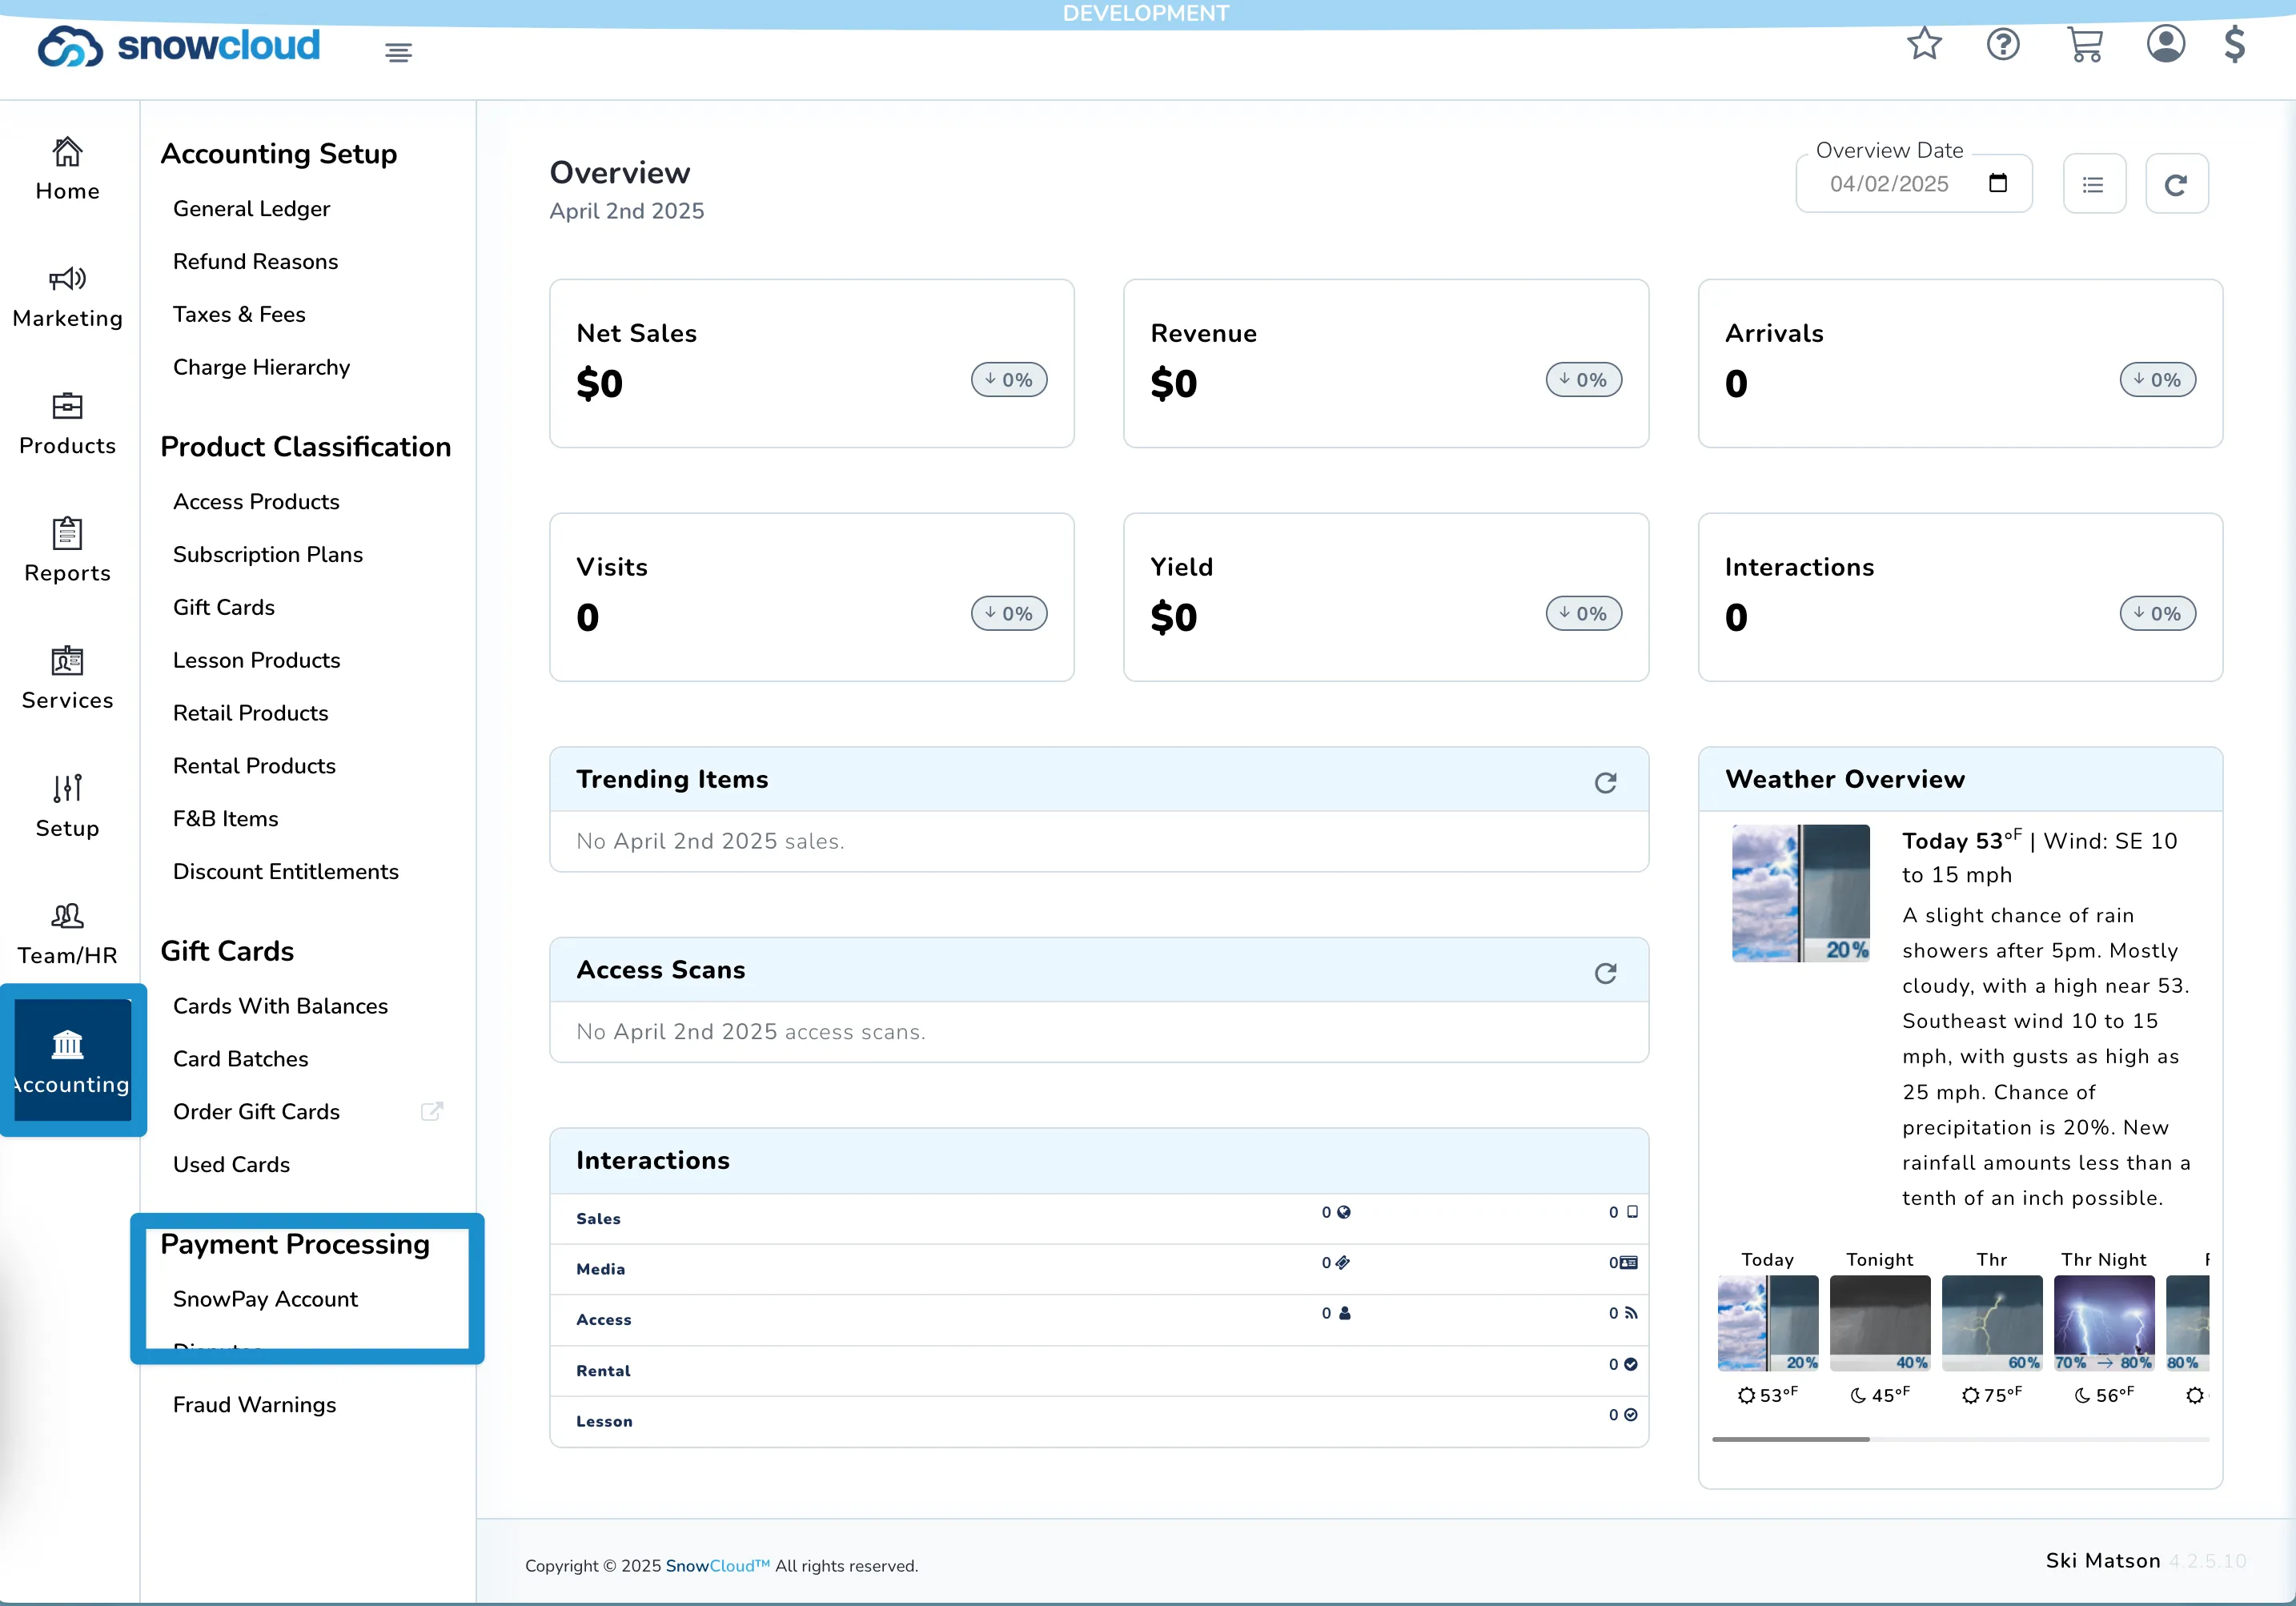Image resolution: width=2296 pixels, height=1606 pixels.
Task: Select the Accounting bank icon
Action: coord(67,1045)
